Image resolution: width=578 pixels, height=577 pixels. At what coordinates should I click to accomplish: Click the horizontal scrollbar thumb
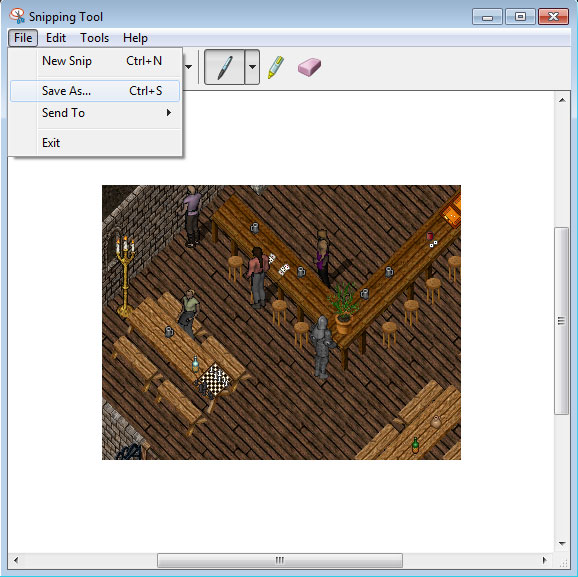pyautogui.click(x=280, y=560)
